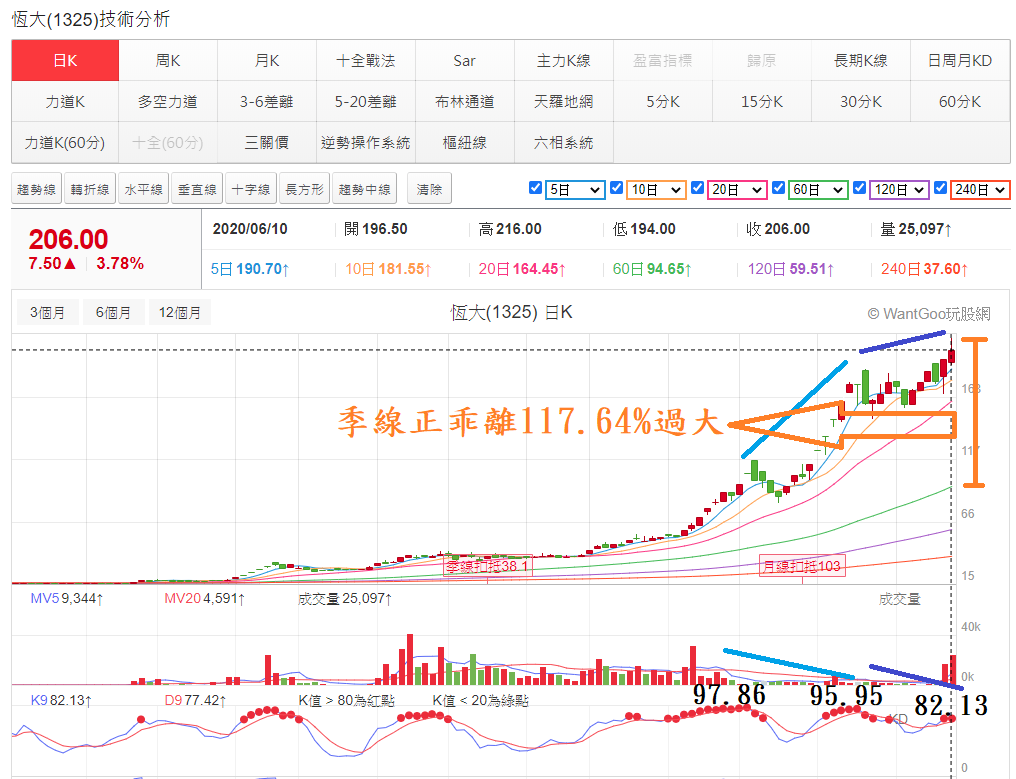The image size is (1016, 779).
Task: Toggle the 20日 moving average checkbox
Action: 698,188
